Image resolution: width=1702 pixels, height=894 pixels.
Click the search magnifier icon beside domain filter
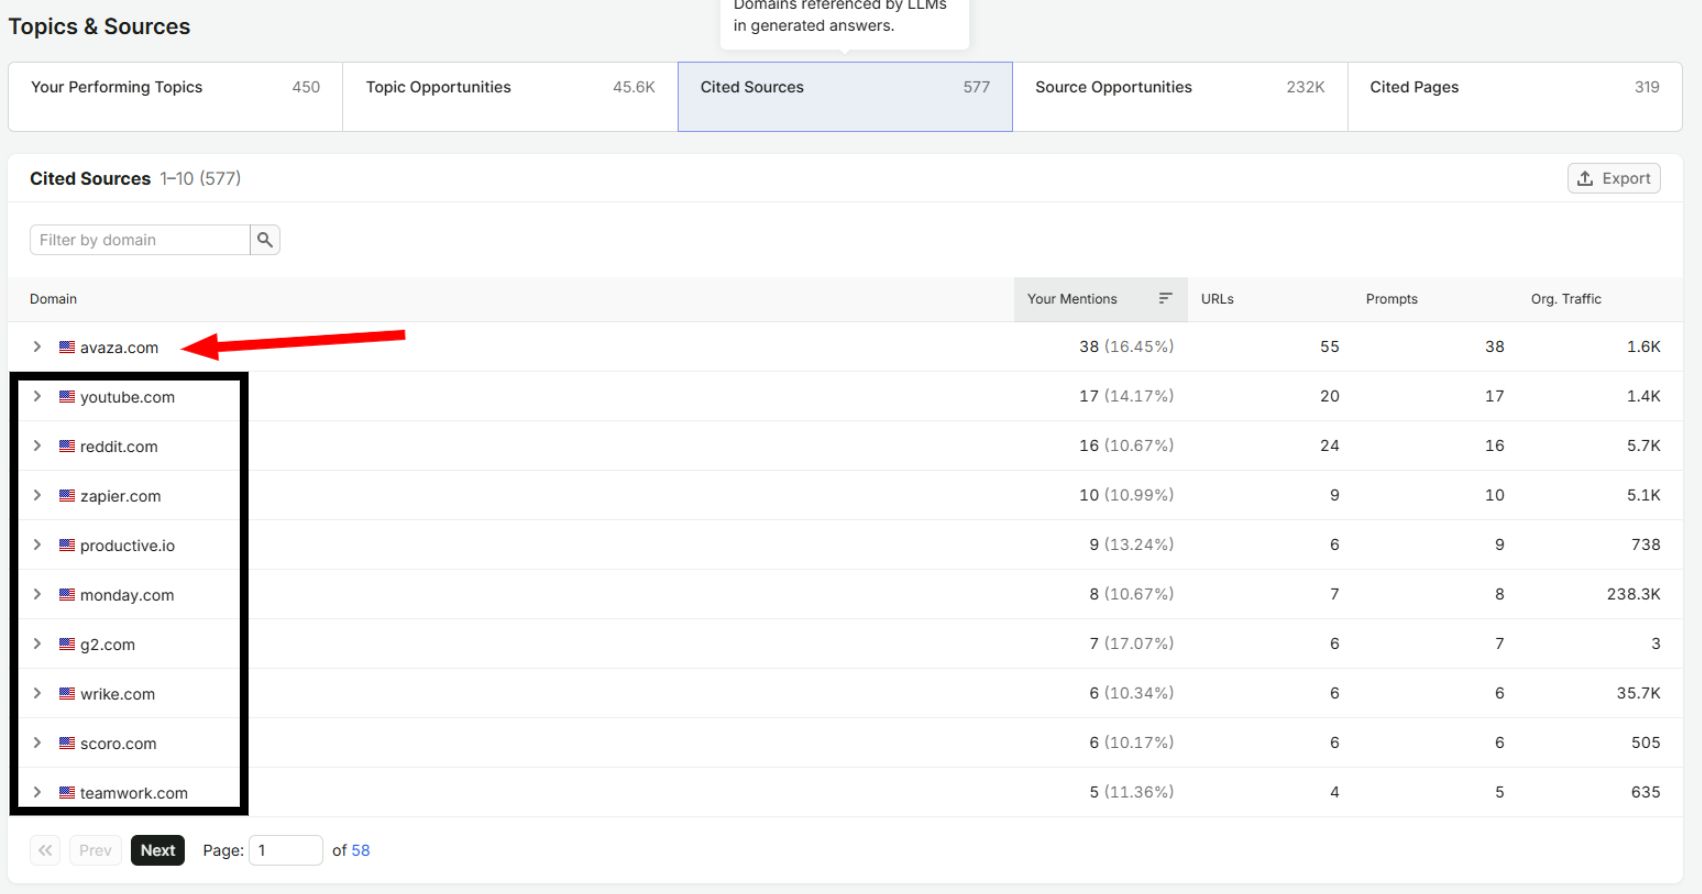tap(265, 240)
